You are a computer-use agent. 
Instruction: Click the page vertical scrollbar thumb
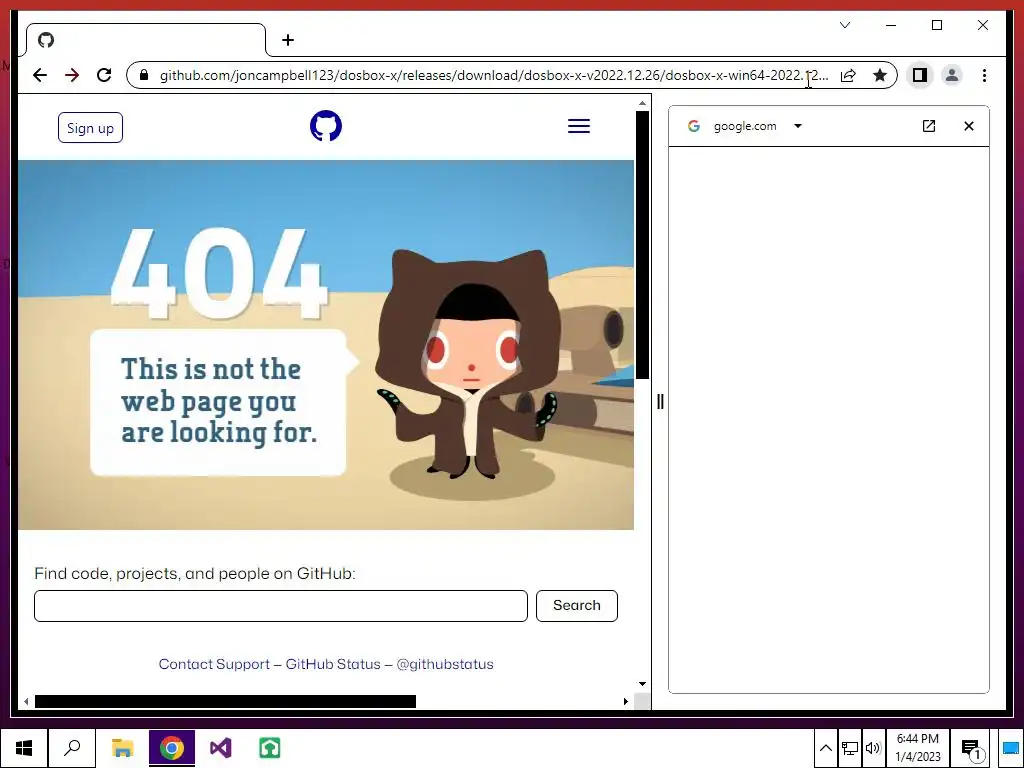643,245
